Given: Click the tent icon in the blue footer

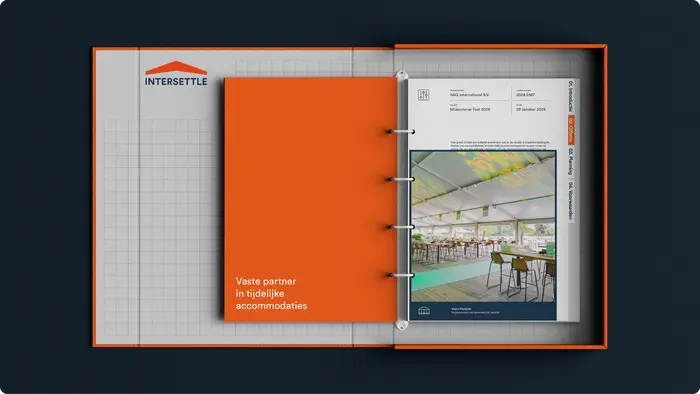Looking at the screenshot, I should 424,311.
